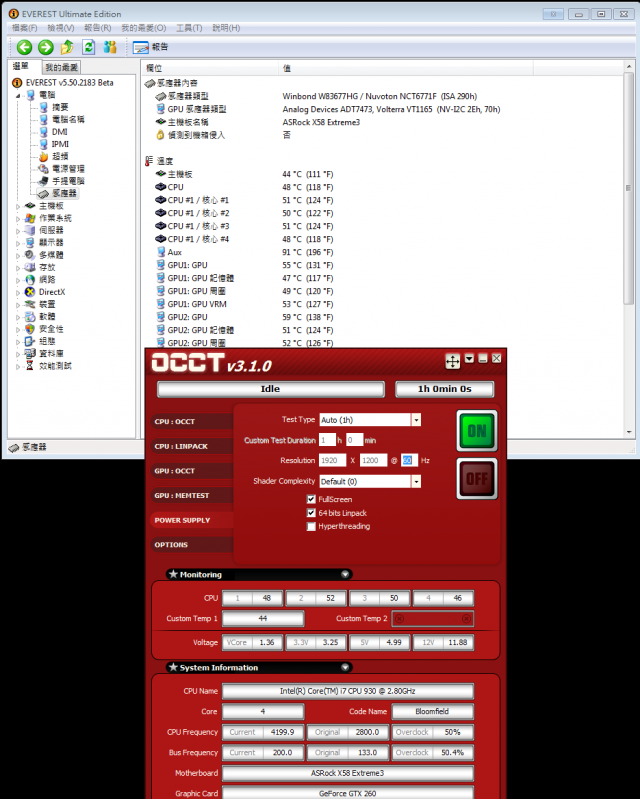Click the 網路 globe icon in tree
The image size is (640, 800).
(30, 280)
